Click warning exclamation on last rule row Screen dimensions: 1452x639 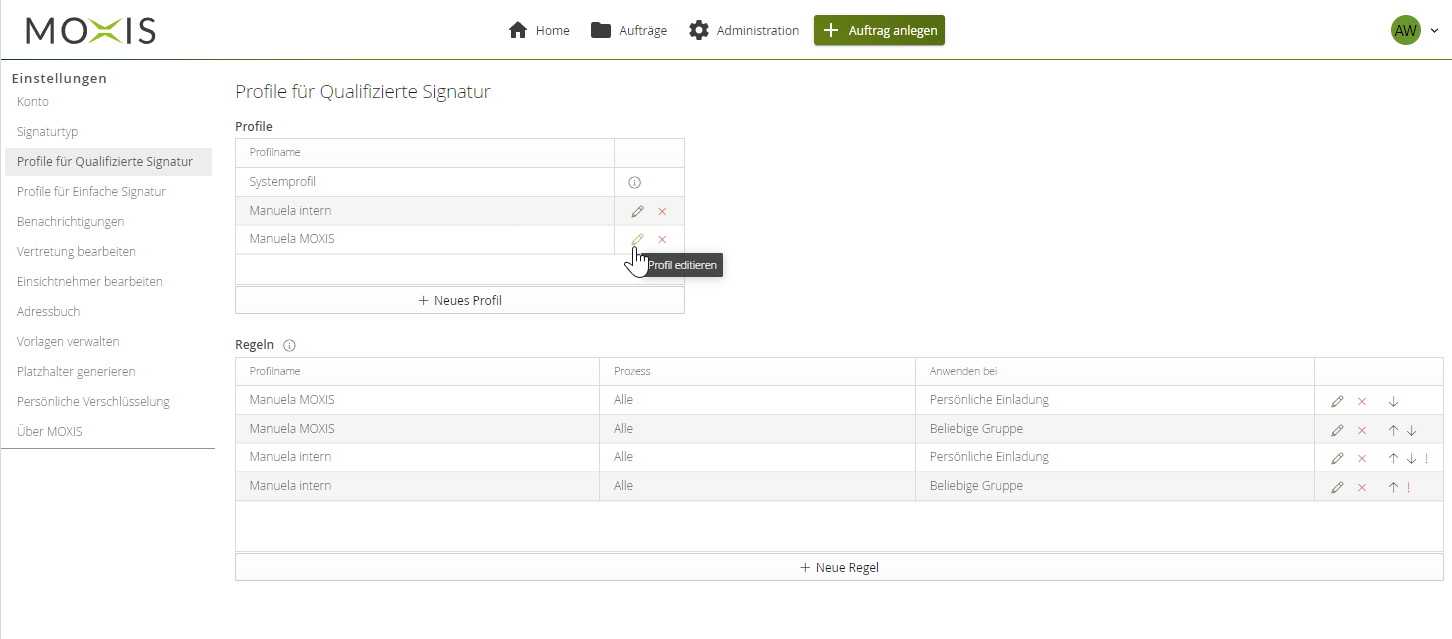1408,488
